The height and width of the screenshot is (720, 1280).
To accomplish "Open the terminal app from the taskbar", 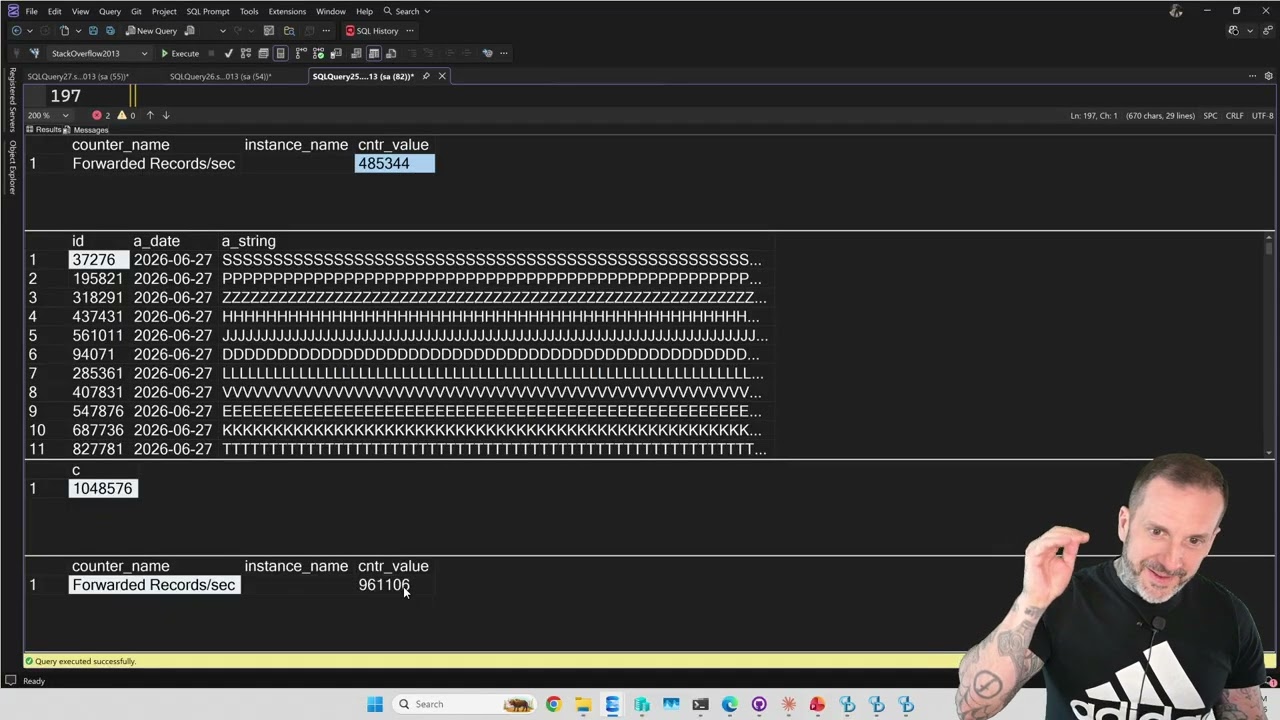I will 700,704.
